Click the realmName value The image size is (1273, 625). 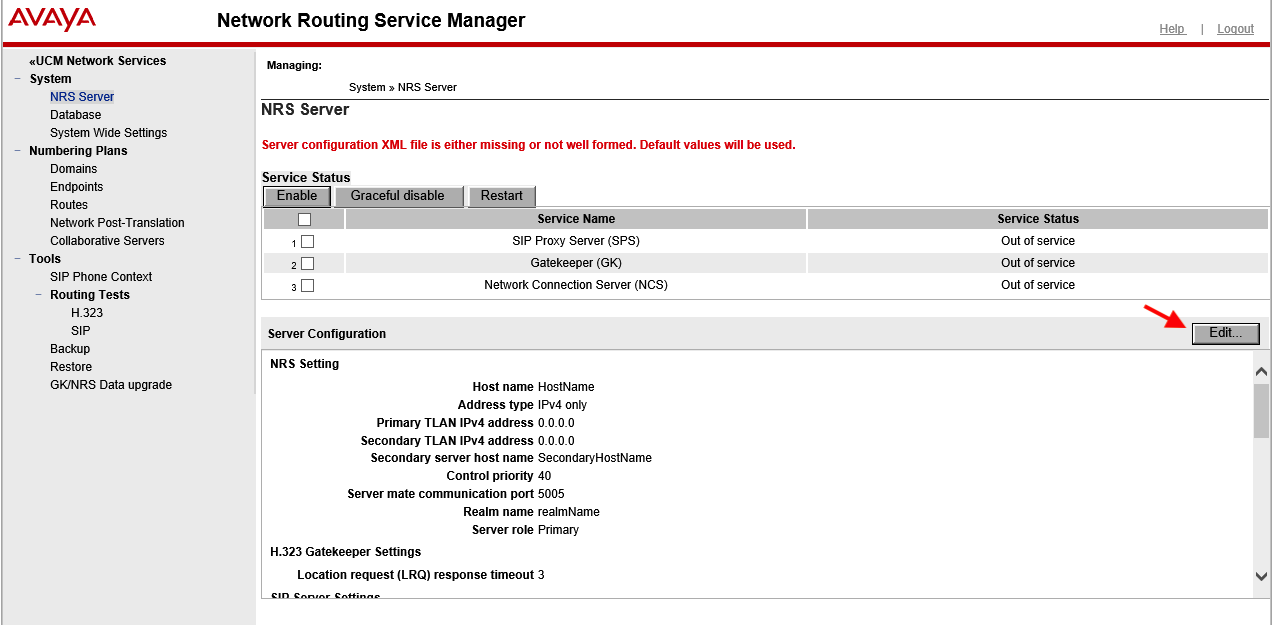click(569, 512)
